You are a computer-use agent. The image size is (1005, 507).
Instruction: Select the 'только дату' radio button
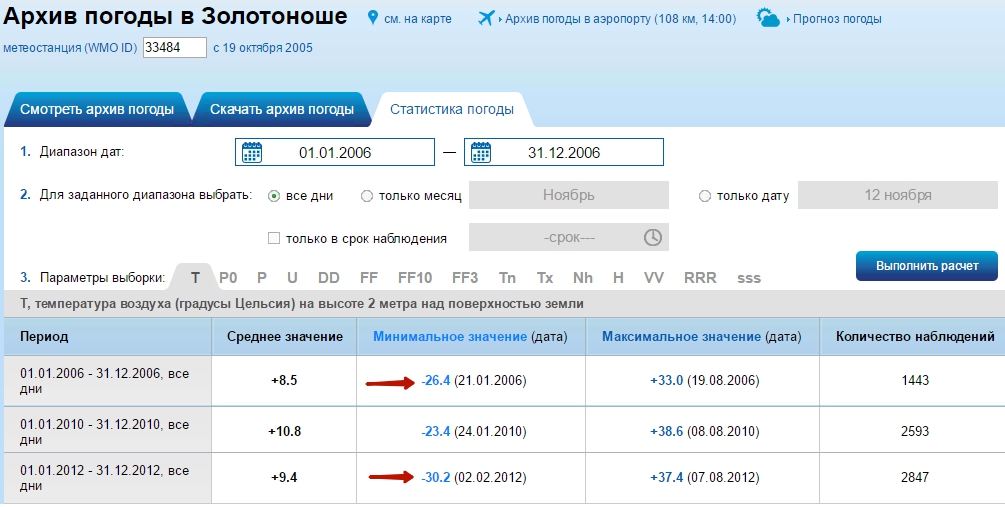[x=704, y=196]
